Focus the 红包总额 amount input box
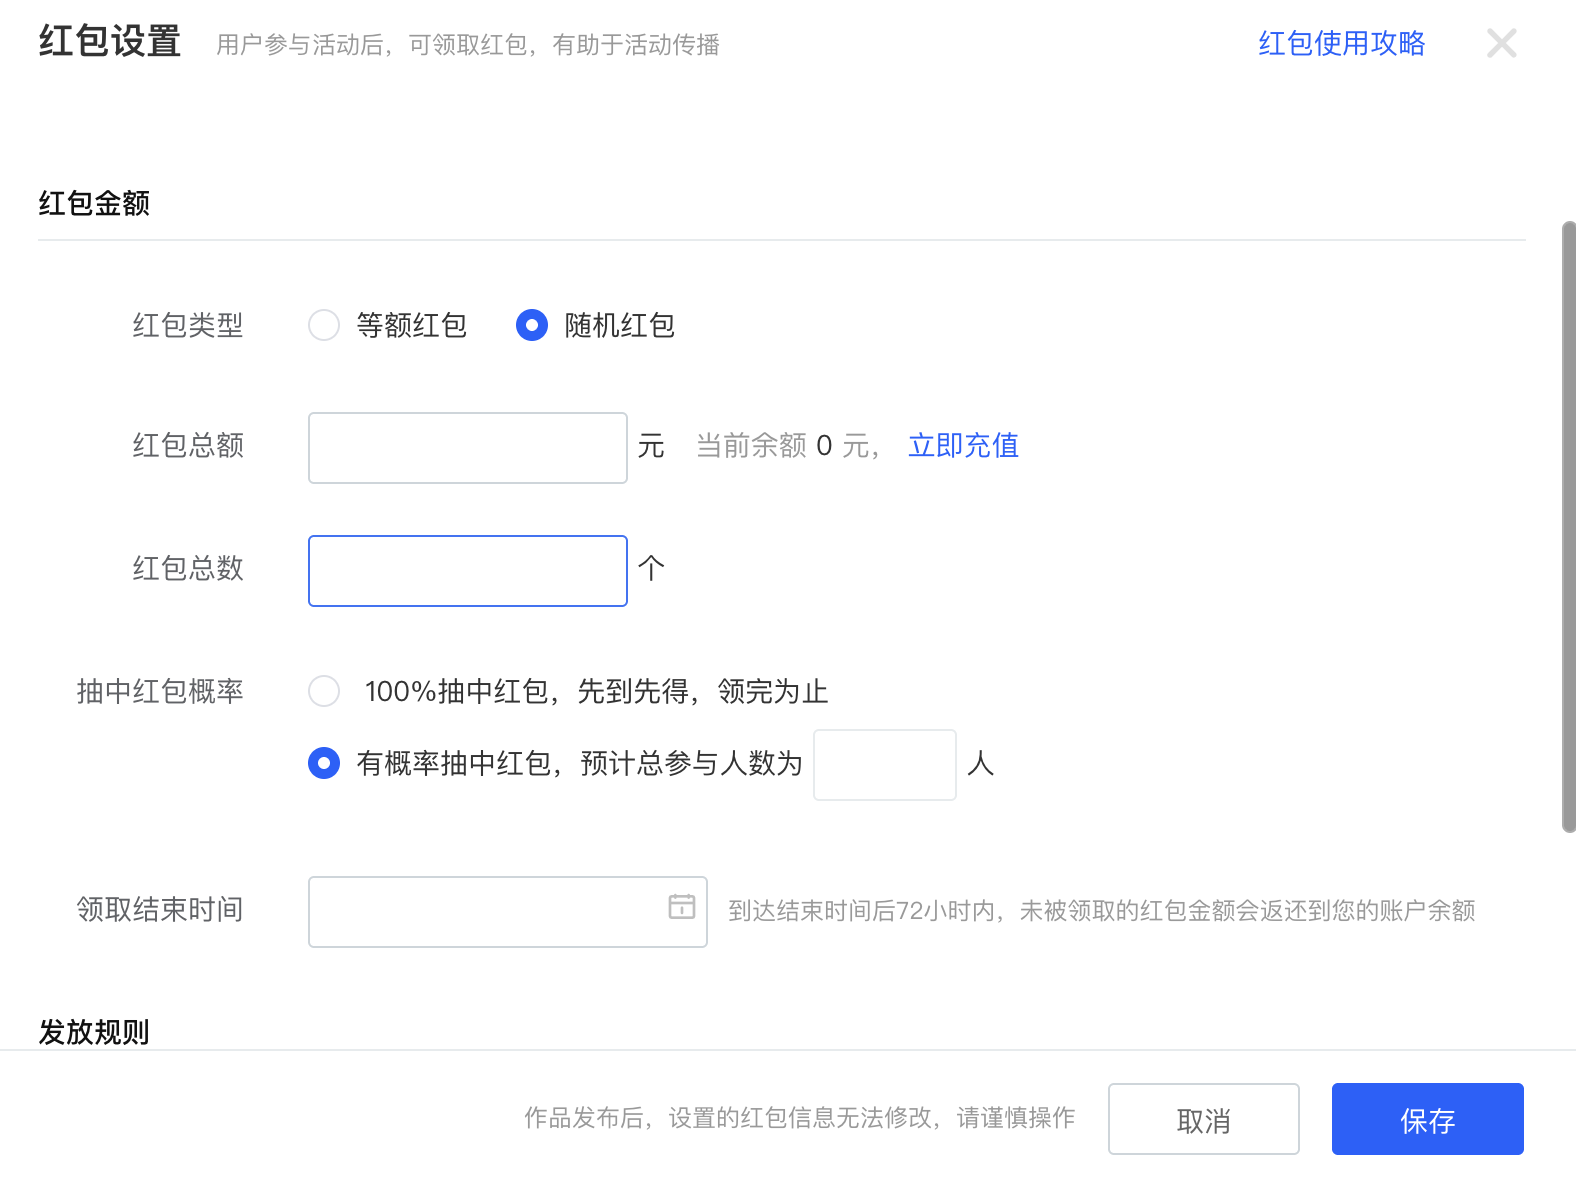 tap(467, 448)
